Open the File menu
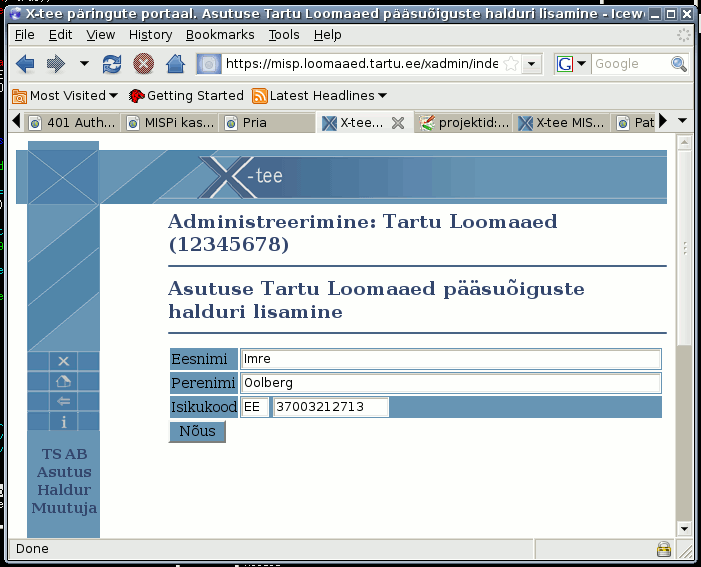Viewport: 701px width, 567px height. 25,35
